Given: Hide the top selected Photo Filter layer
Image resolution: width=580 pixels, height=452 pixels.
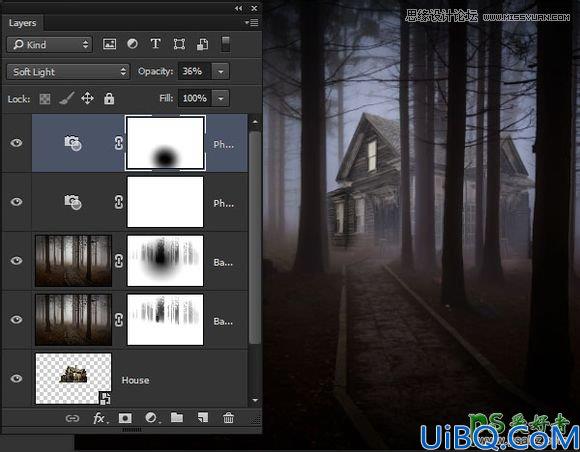Looking at the screenshot, I should click(16, 143).
